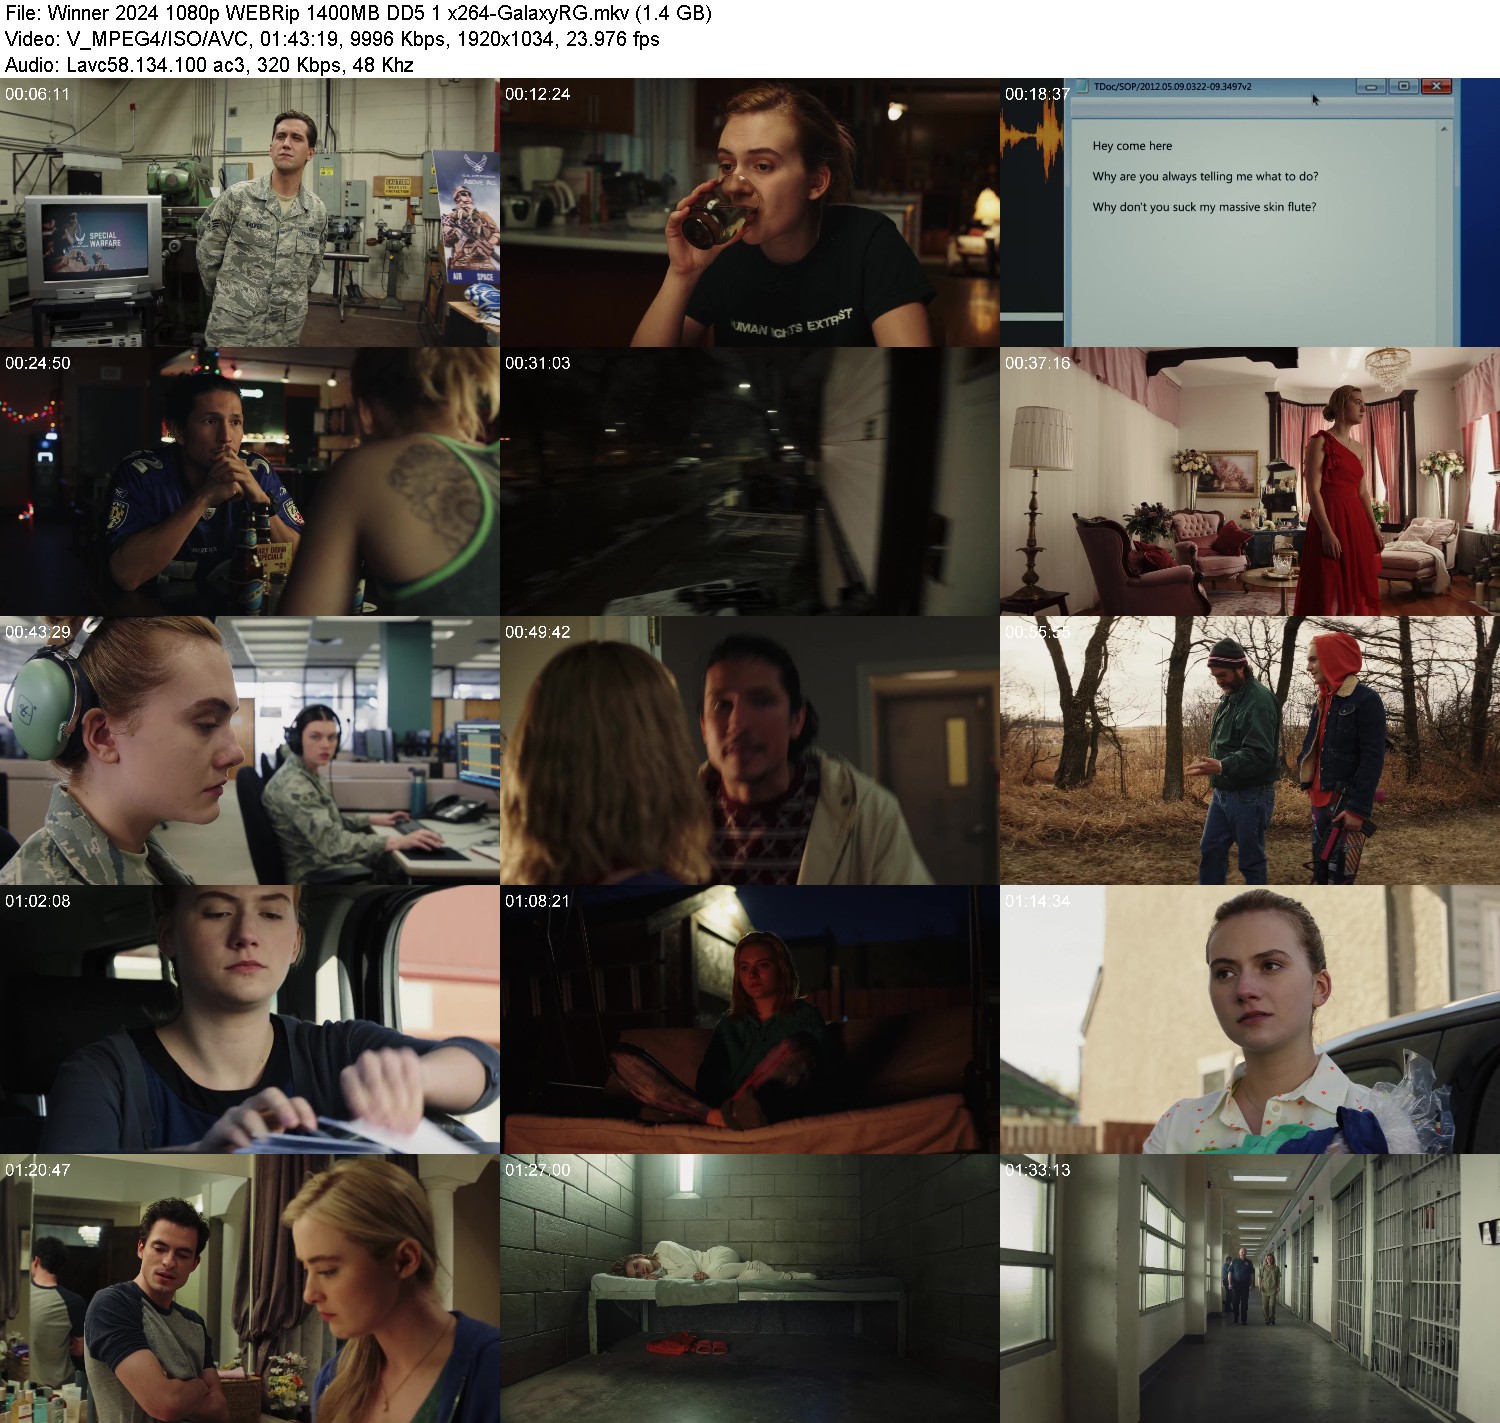1500x1423 pixels.
Task: Select the thumbnail at 00:06:11
Action: click(249, 213)
